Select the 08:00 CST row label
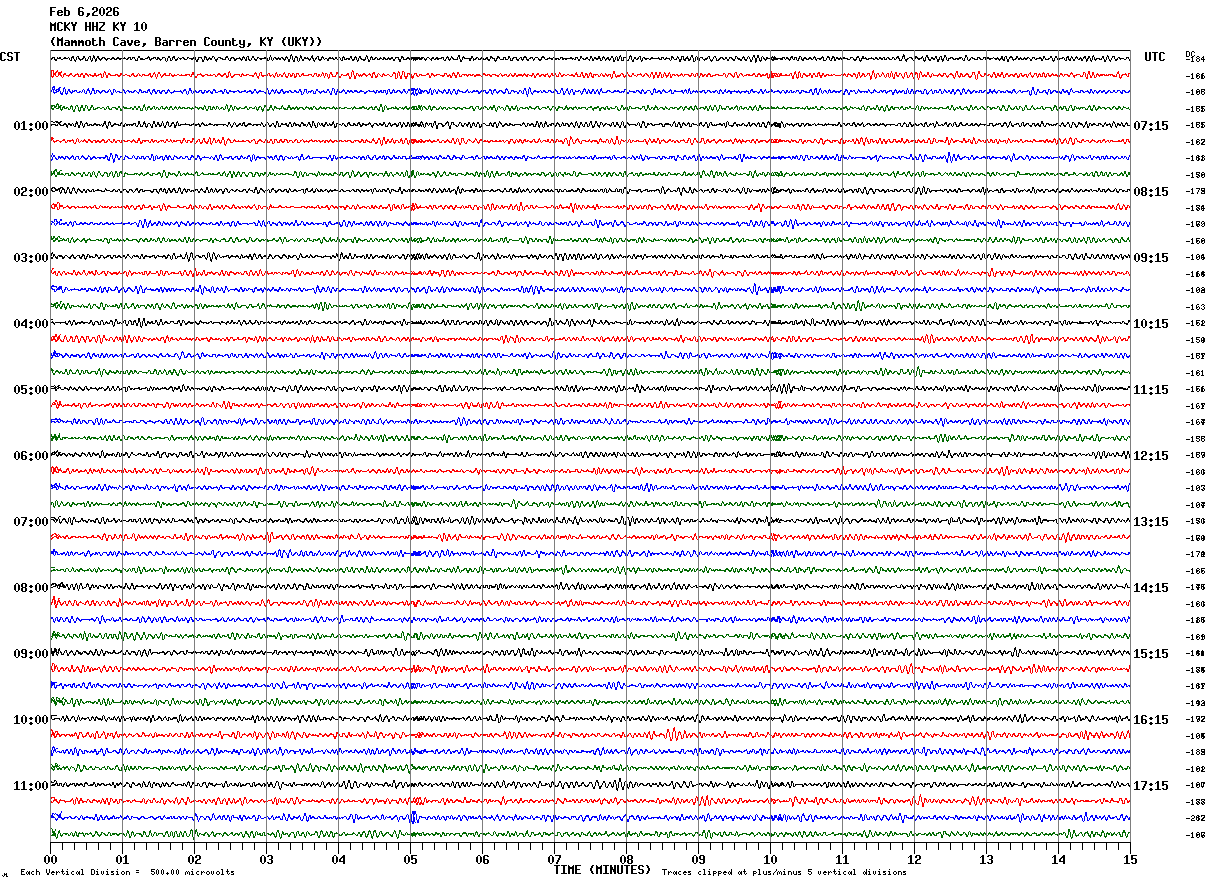 tap(31, 588)
